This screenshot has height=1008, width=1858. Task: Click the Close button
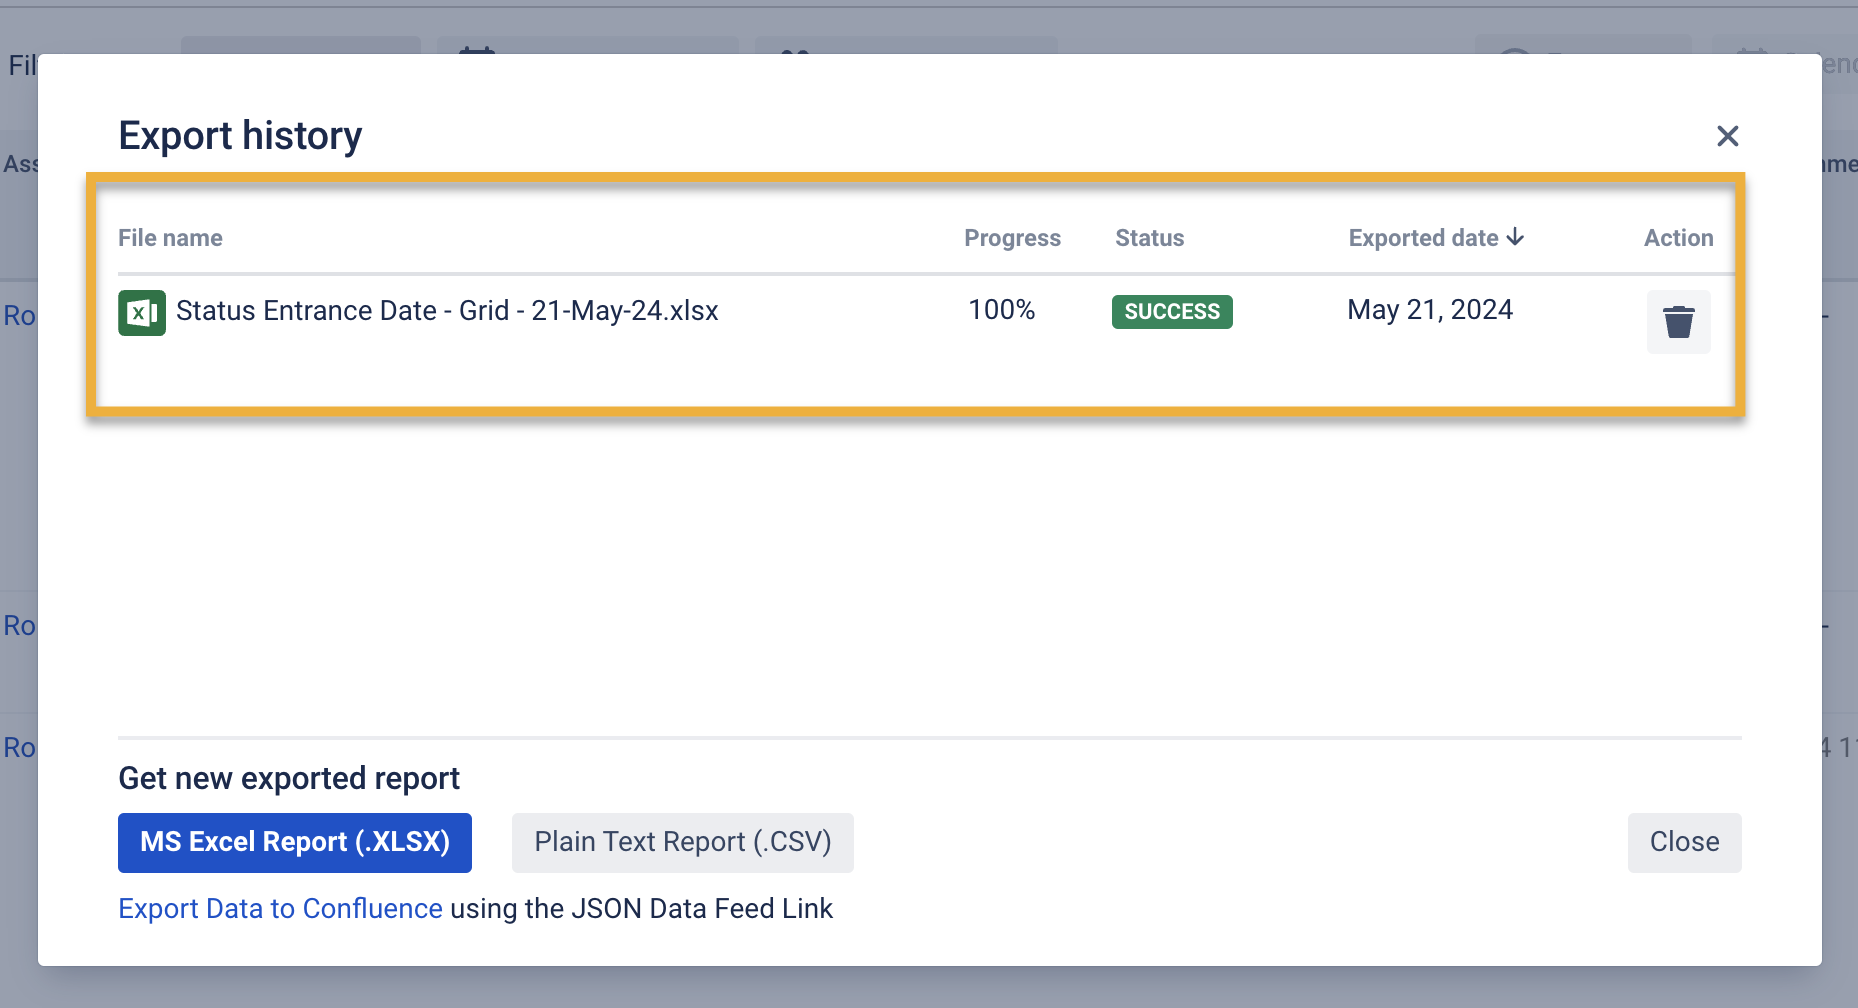tap(1684, 842)
